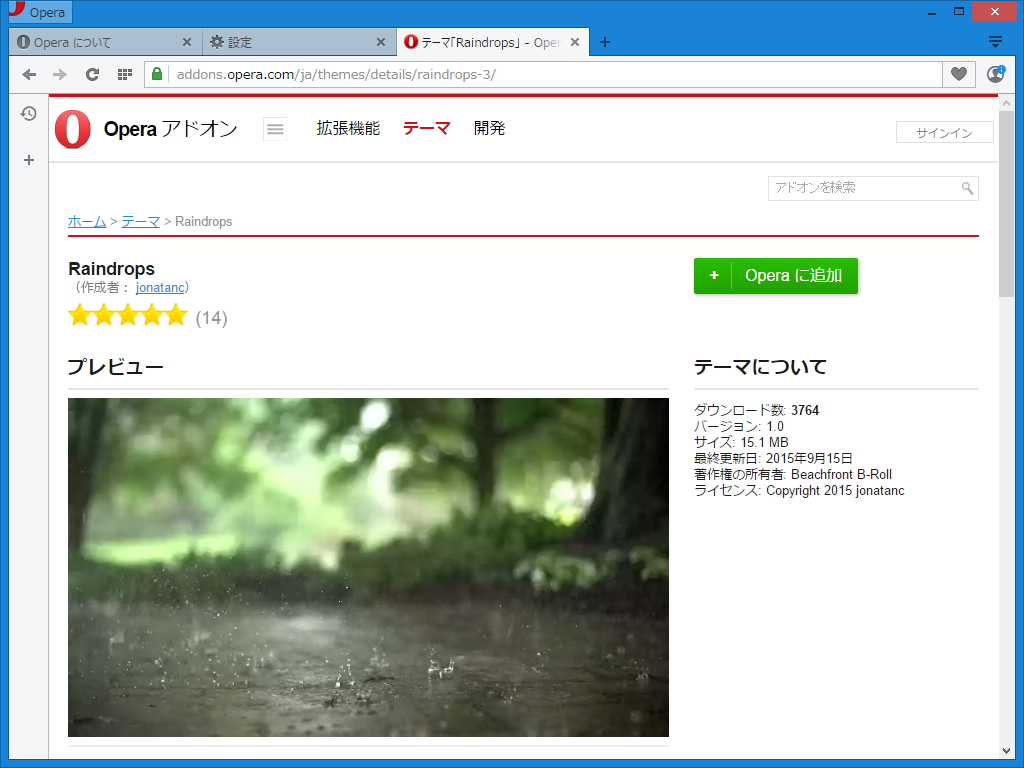Click the サインイン button
The height and width of the screenshot is (768, 1024).
[944, 131]
